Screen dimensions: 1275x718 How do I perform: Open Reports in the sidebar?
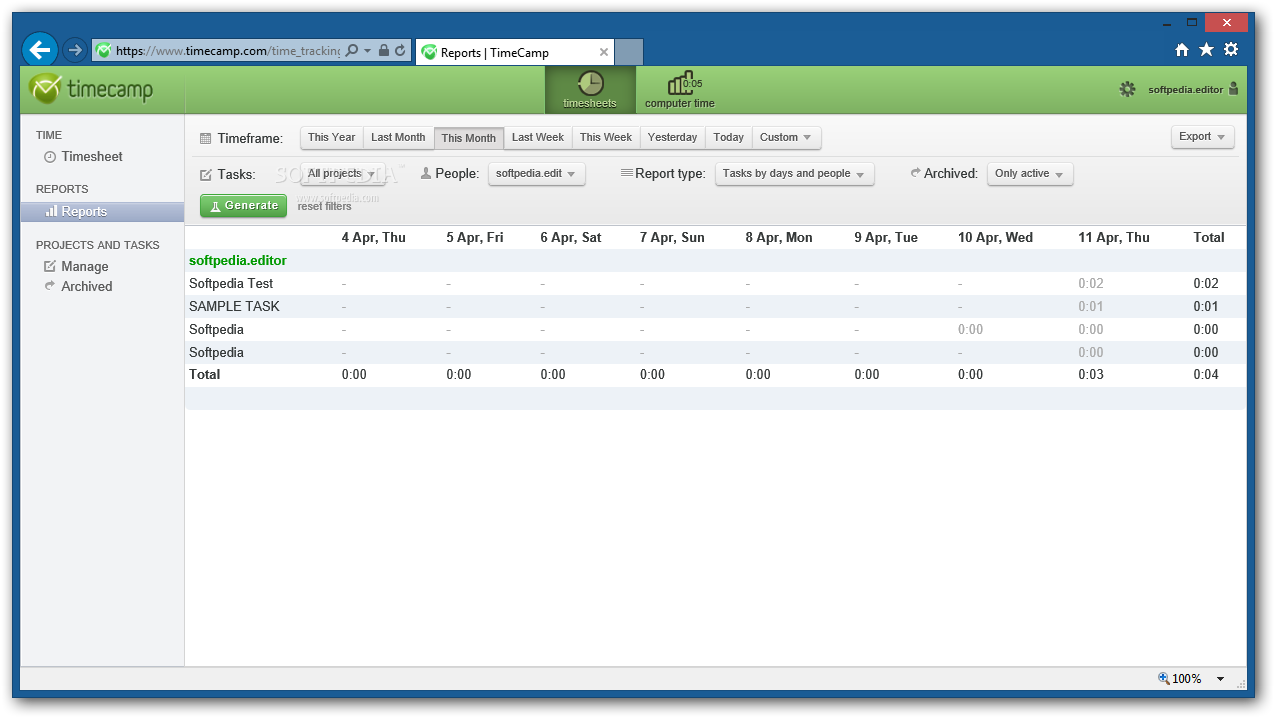click(x=102, y=212)
